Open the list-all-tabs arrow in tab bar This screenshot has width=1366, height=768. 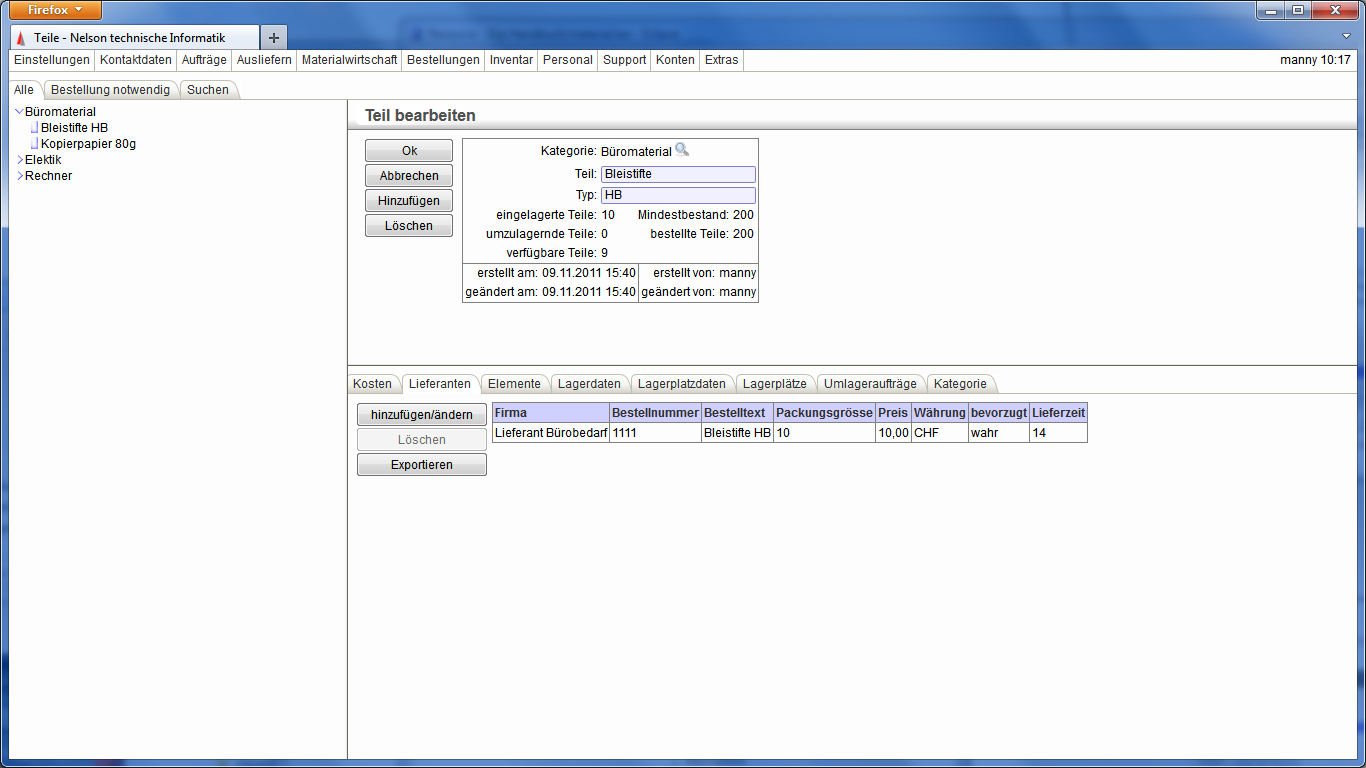click(1346, 36)
